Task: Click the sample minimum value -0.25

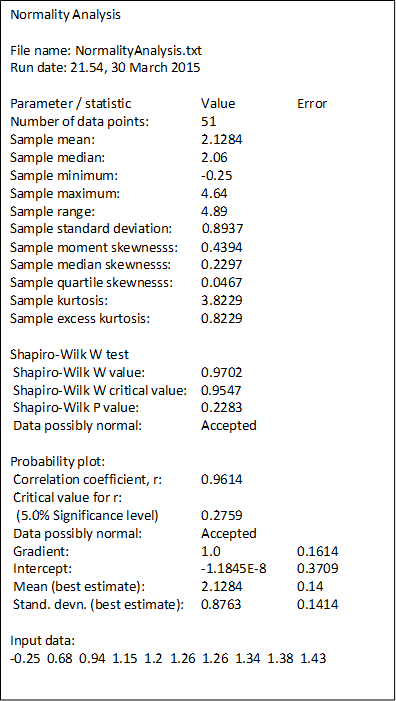Action: [x=216, y=175]
